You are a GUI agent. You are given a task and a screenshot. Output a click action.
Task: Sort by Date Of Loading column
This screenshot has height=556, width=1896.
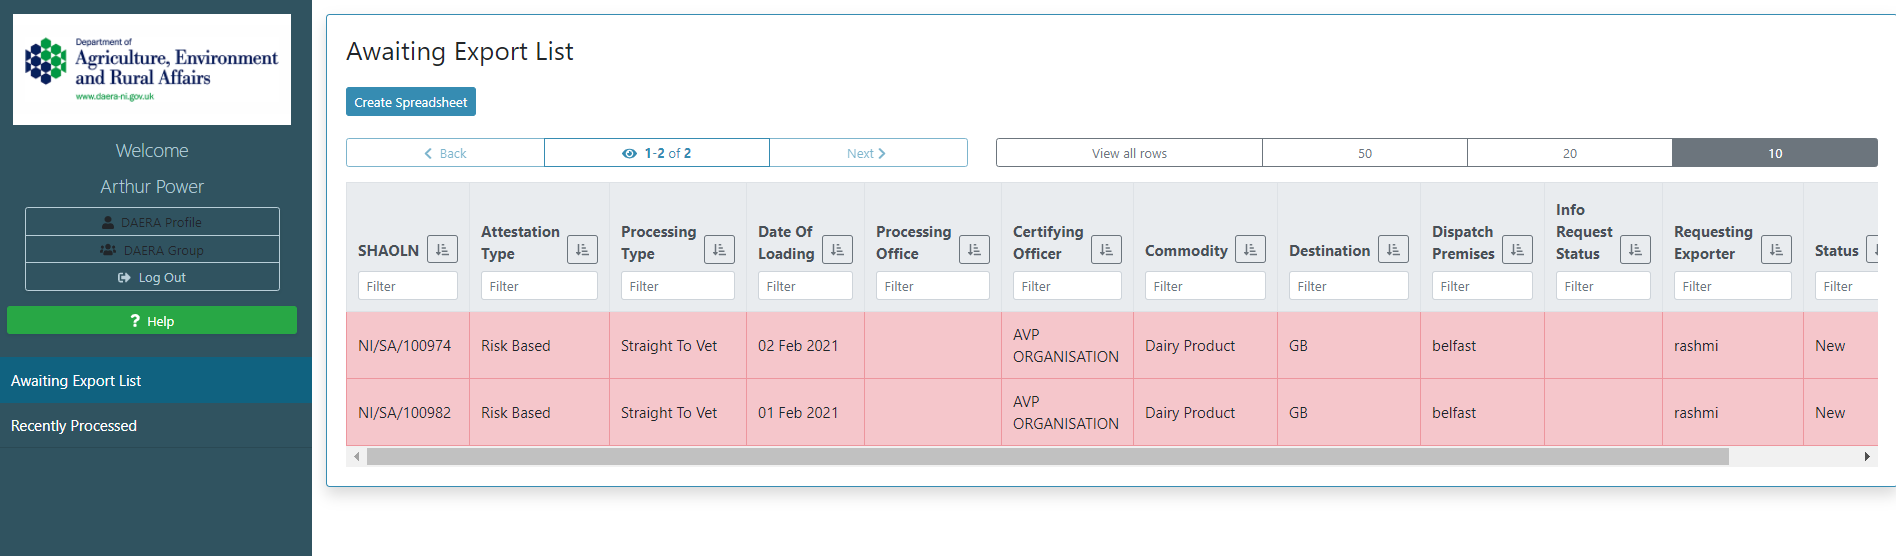point(837,249)
